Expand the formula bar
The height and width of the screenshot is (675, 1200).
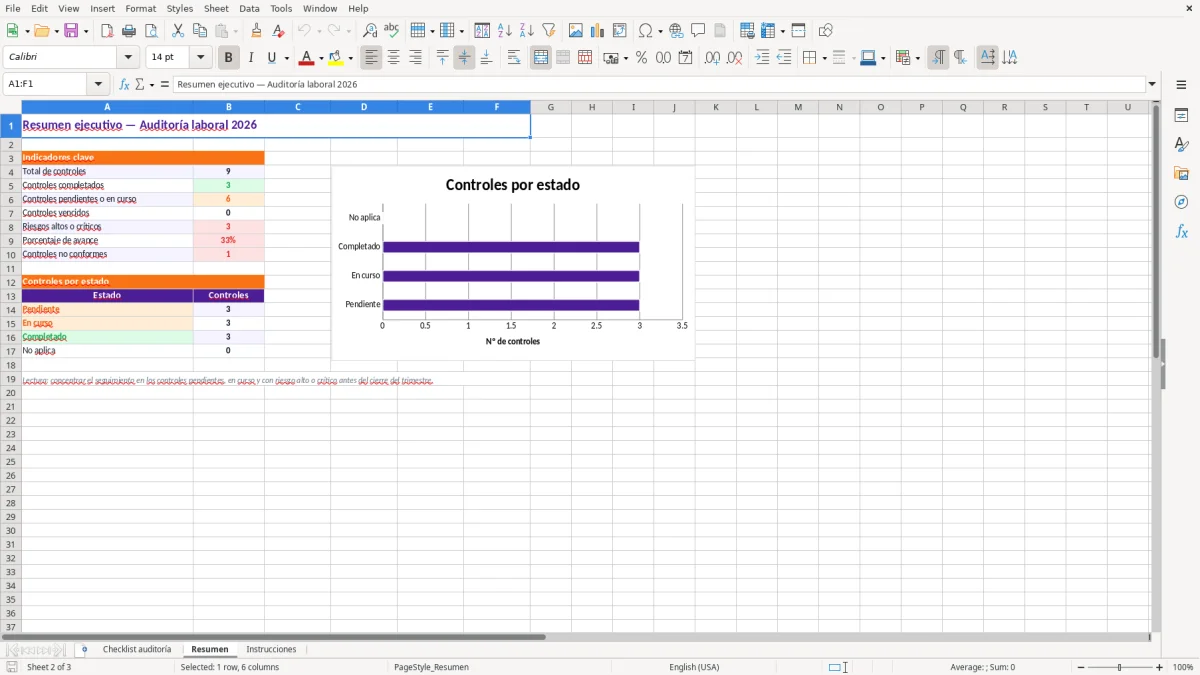coord(1153,84)
